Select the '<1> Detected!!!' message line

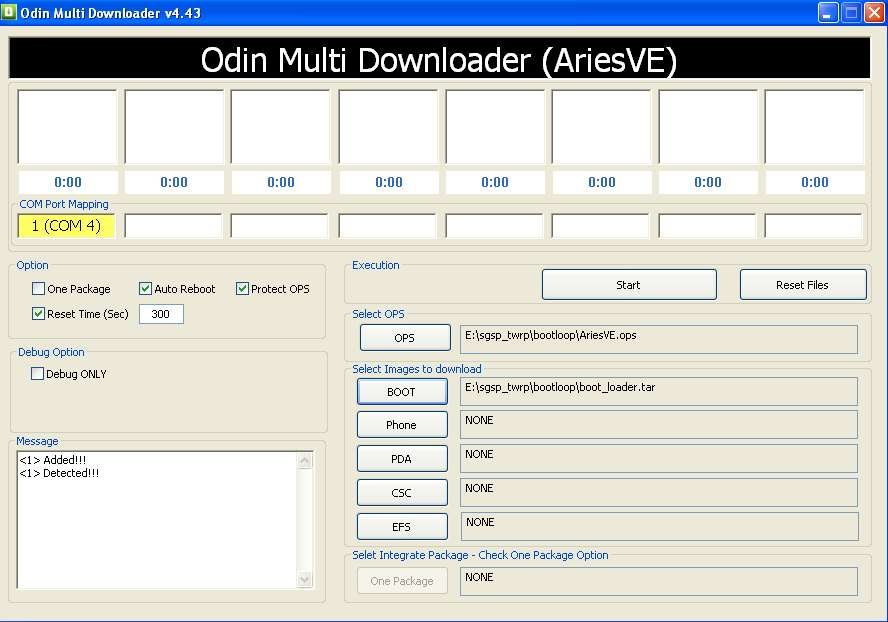click(x=59, y=473)
